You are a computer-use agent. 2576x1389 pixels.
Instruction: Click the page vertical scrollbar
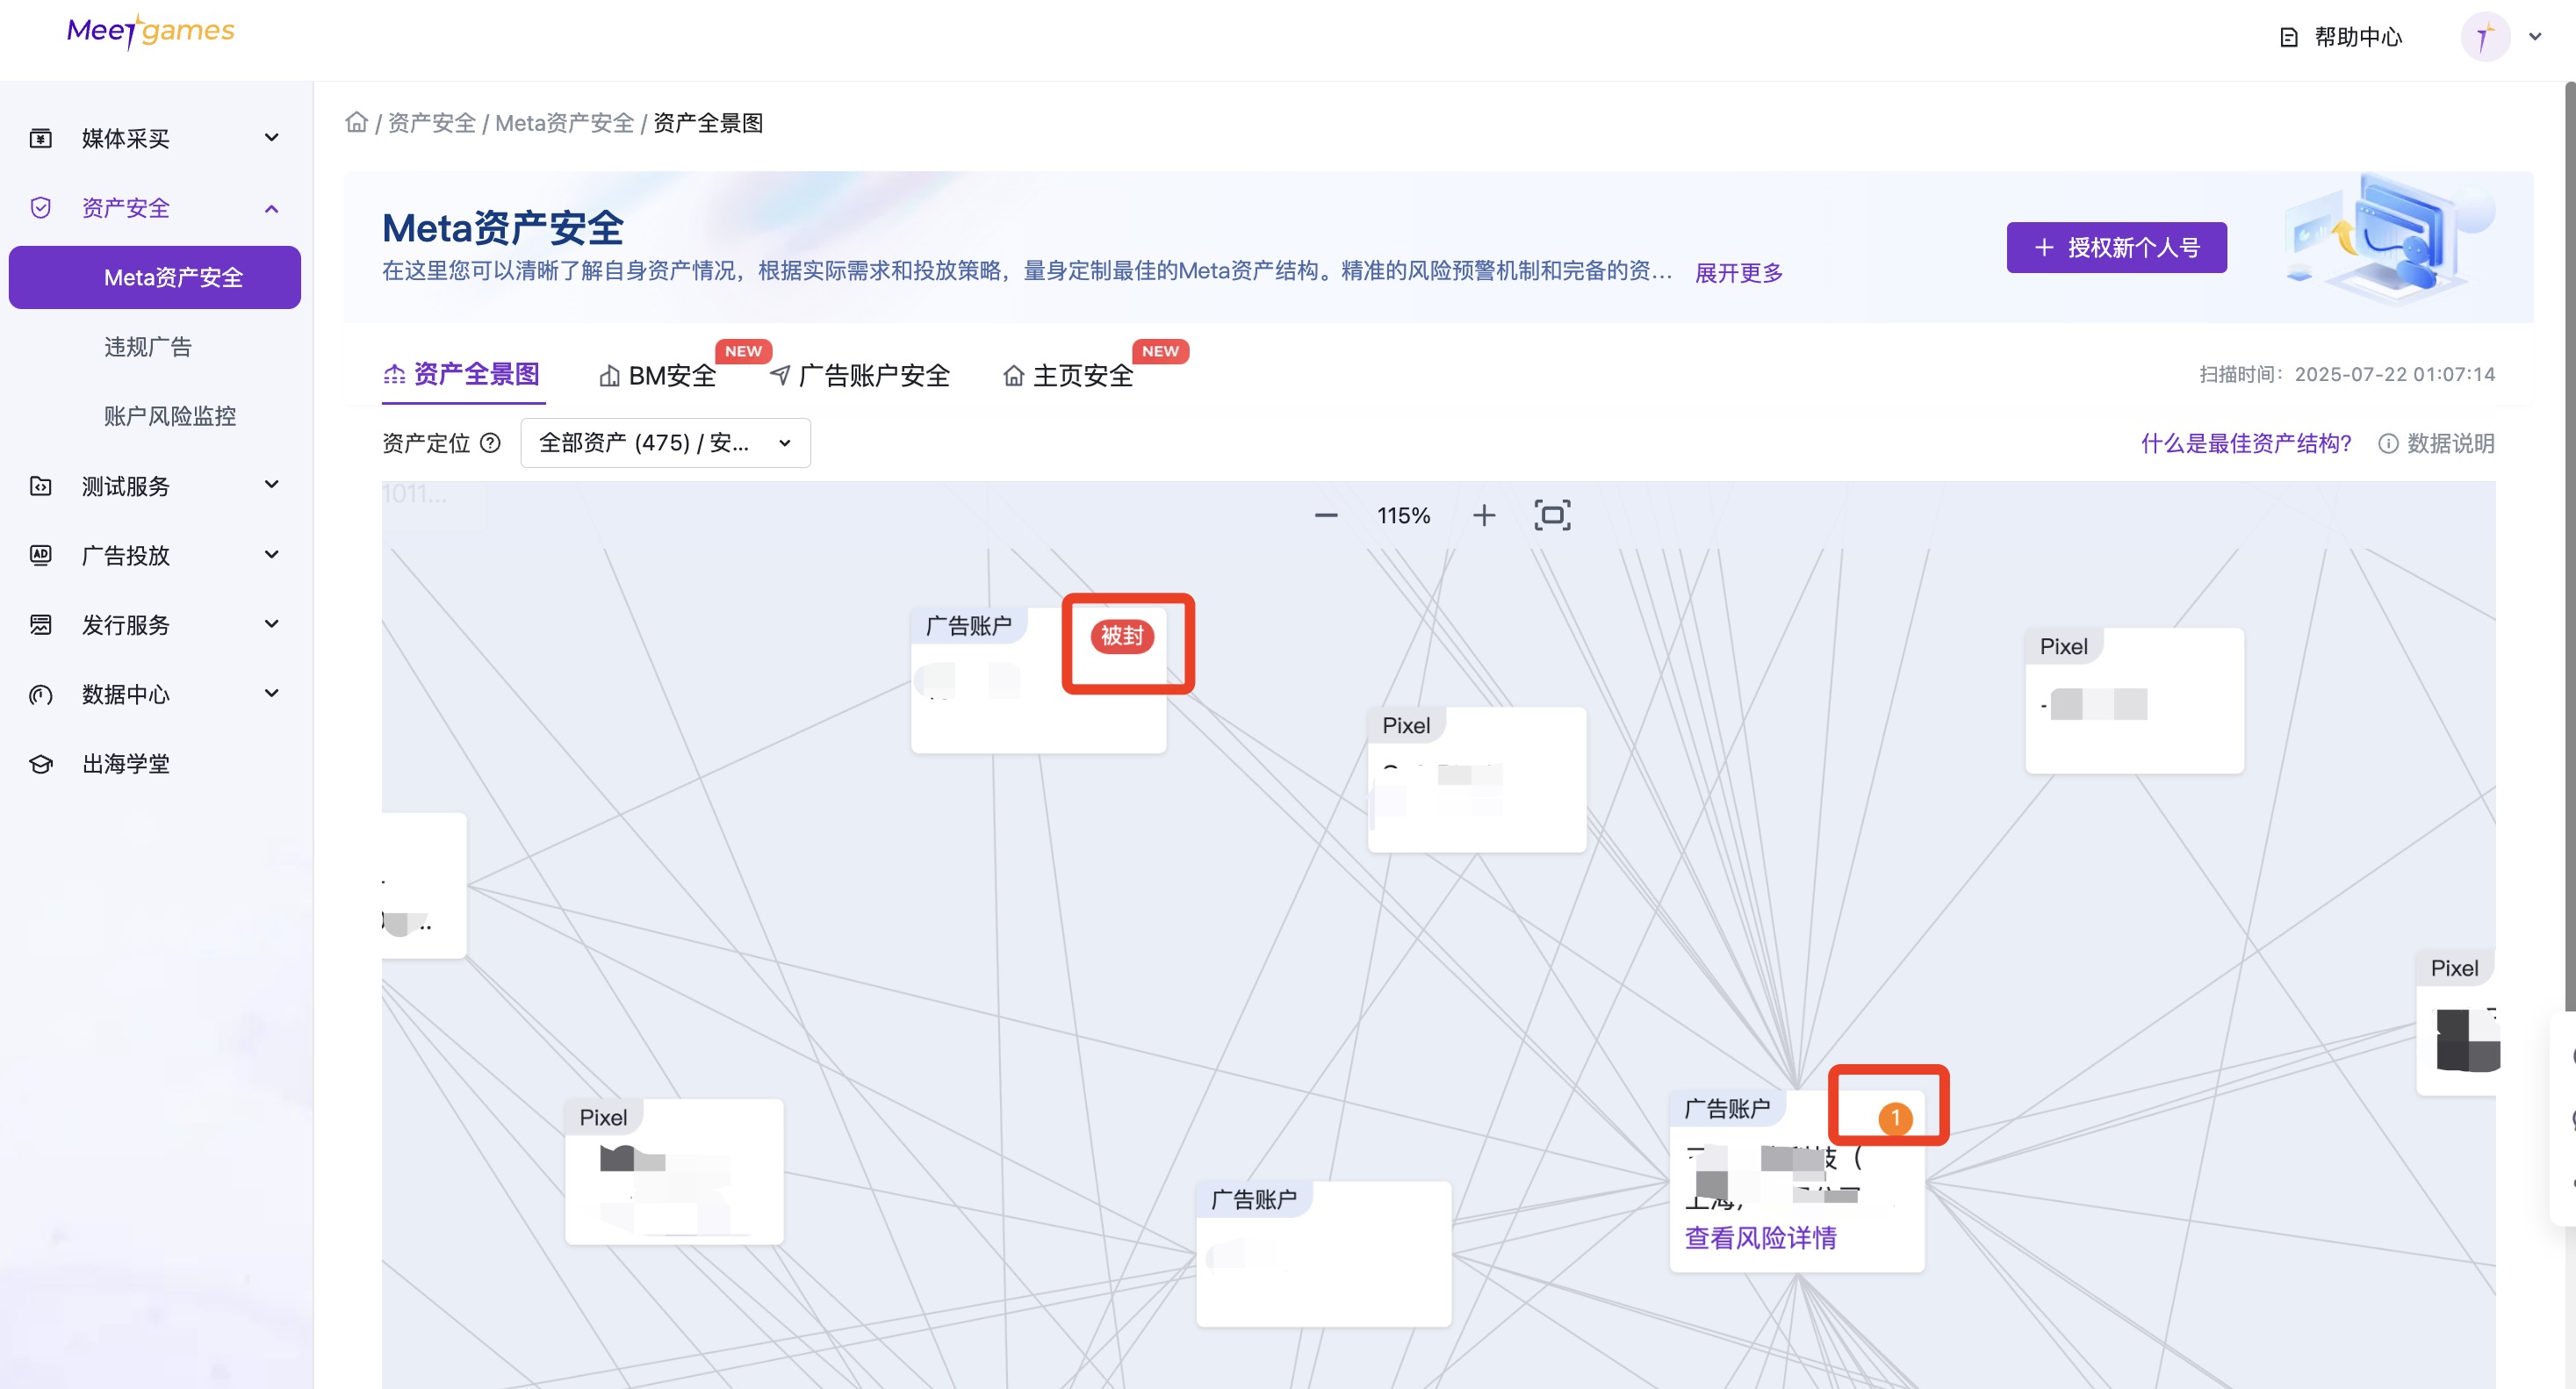(2569, 545)
